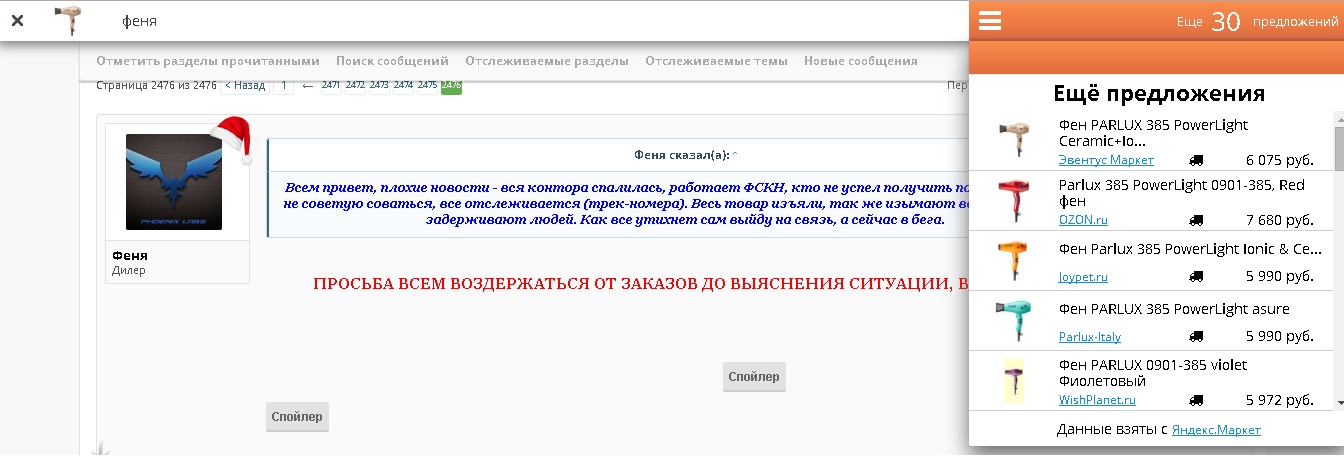1344x465 pixels.
Task: Expand the left Спойлер button
Action: point(297,417)
